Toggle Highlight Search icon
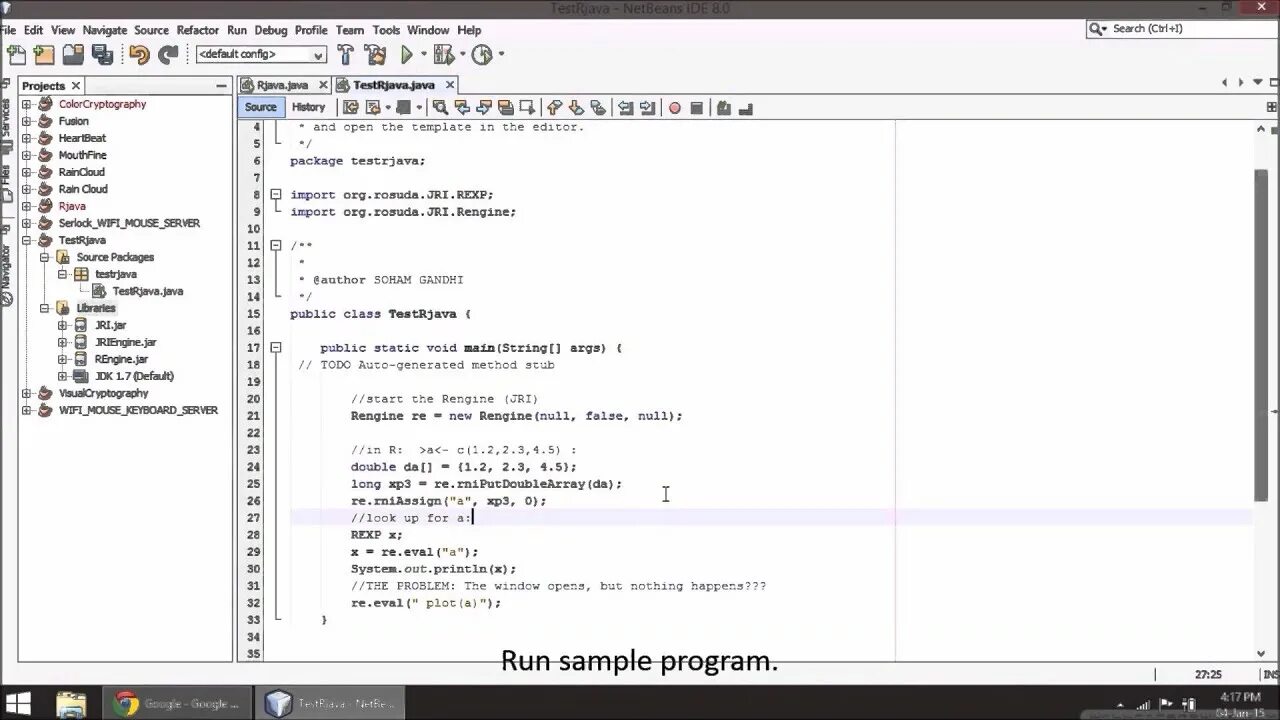1280x720 pixels. [506, 108]
